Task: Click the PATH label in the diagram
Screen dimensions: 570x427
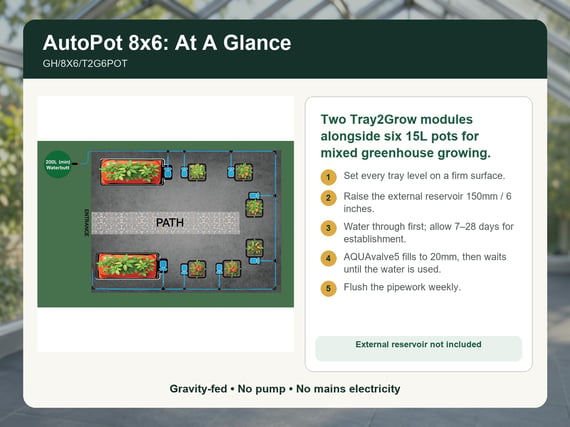Action: pos(170,222)
